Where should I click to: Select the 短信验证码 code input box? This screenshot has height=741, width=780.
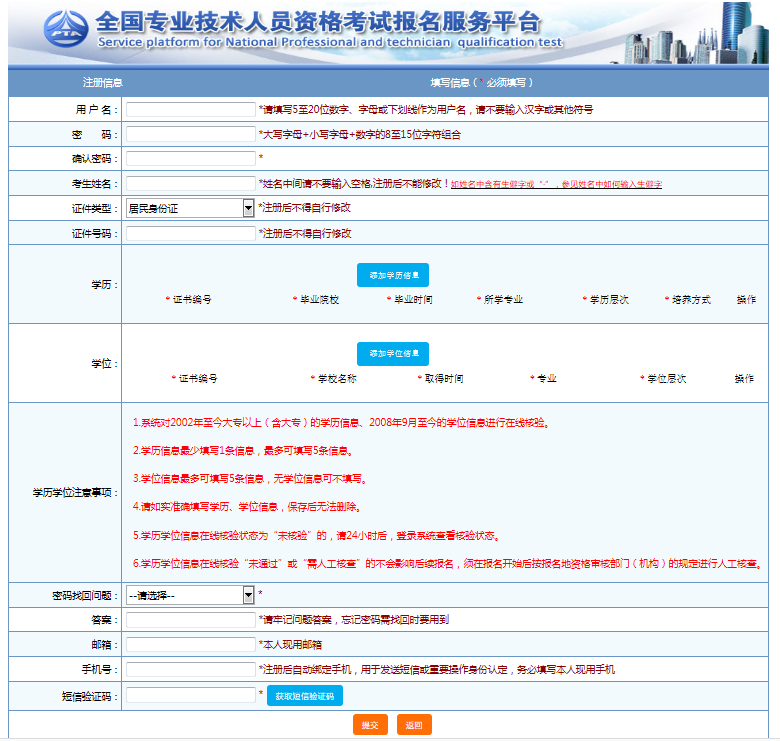[190, 695]
